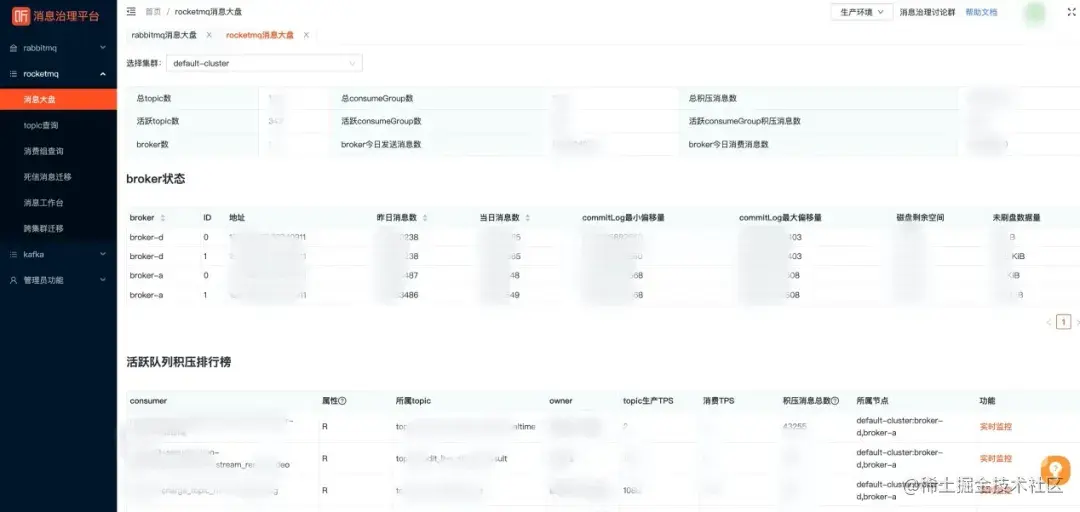
Task: Sort by 昨日消息数 column arrows
Action: [x=425, y=218]
